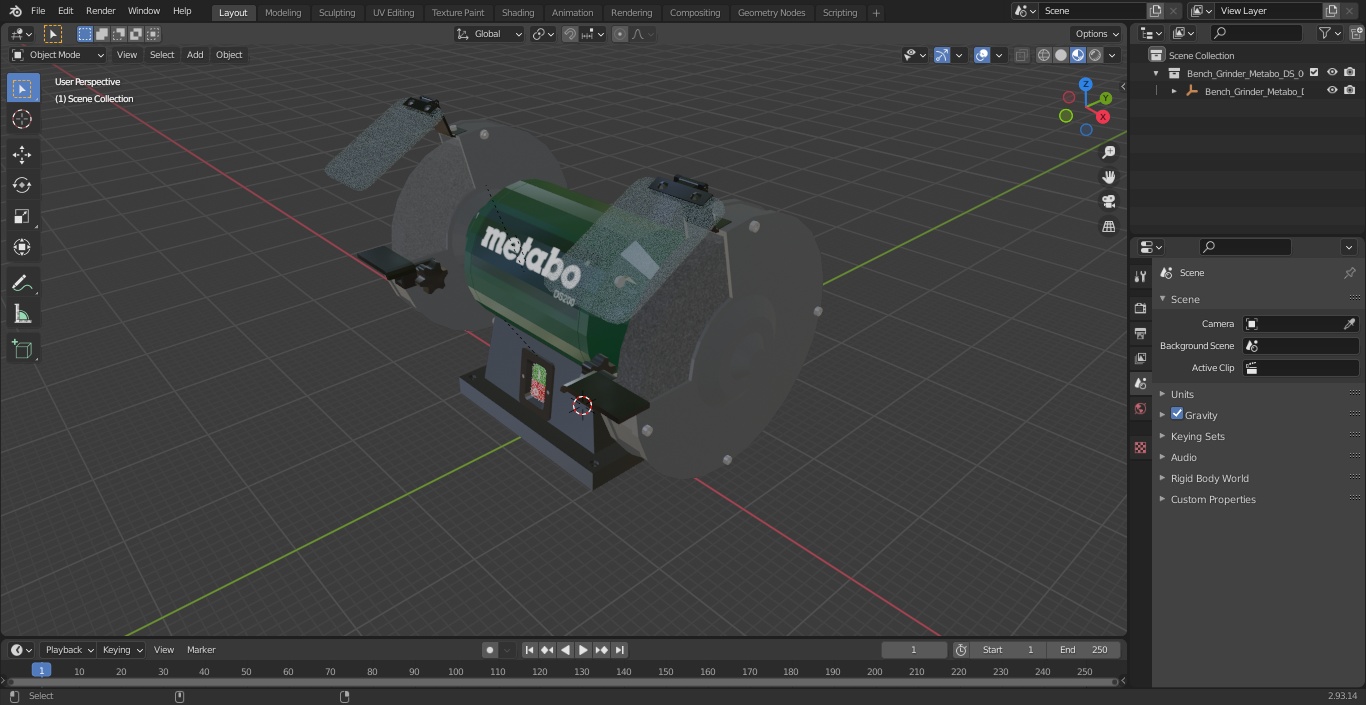This screenshot has height=705, width=1366.
Task: Open the timeline Keying popover
Action: [122, 650]
